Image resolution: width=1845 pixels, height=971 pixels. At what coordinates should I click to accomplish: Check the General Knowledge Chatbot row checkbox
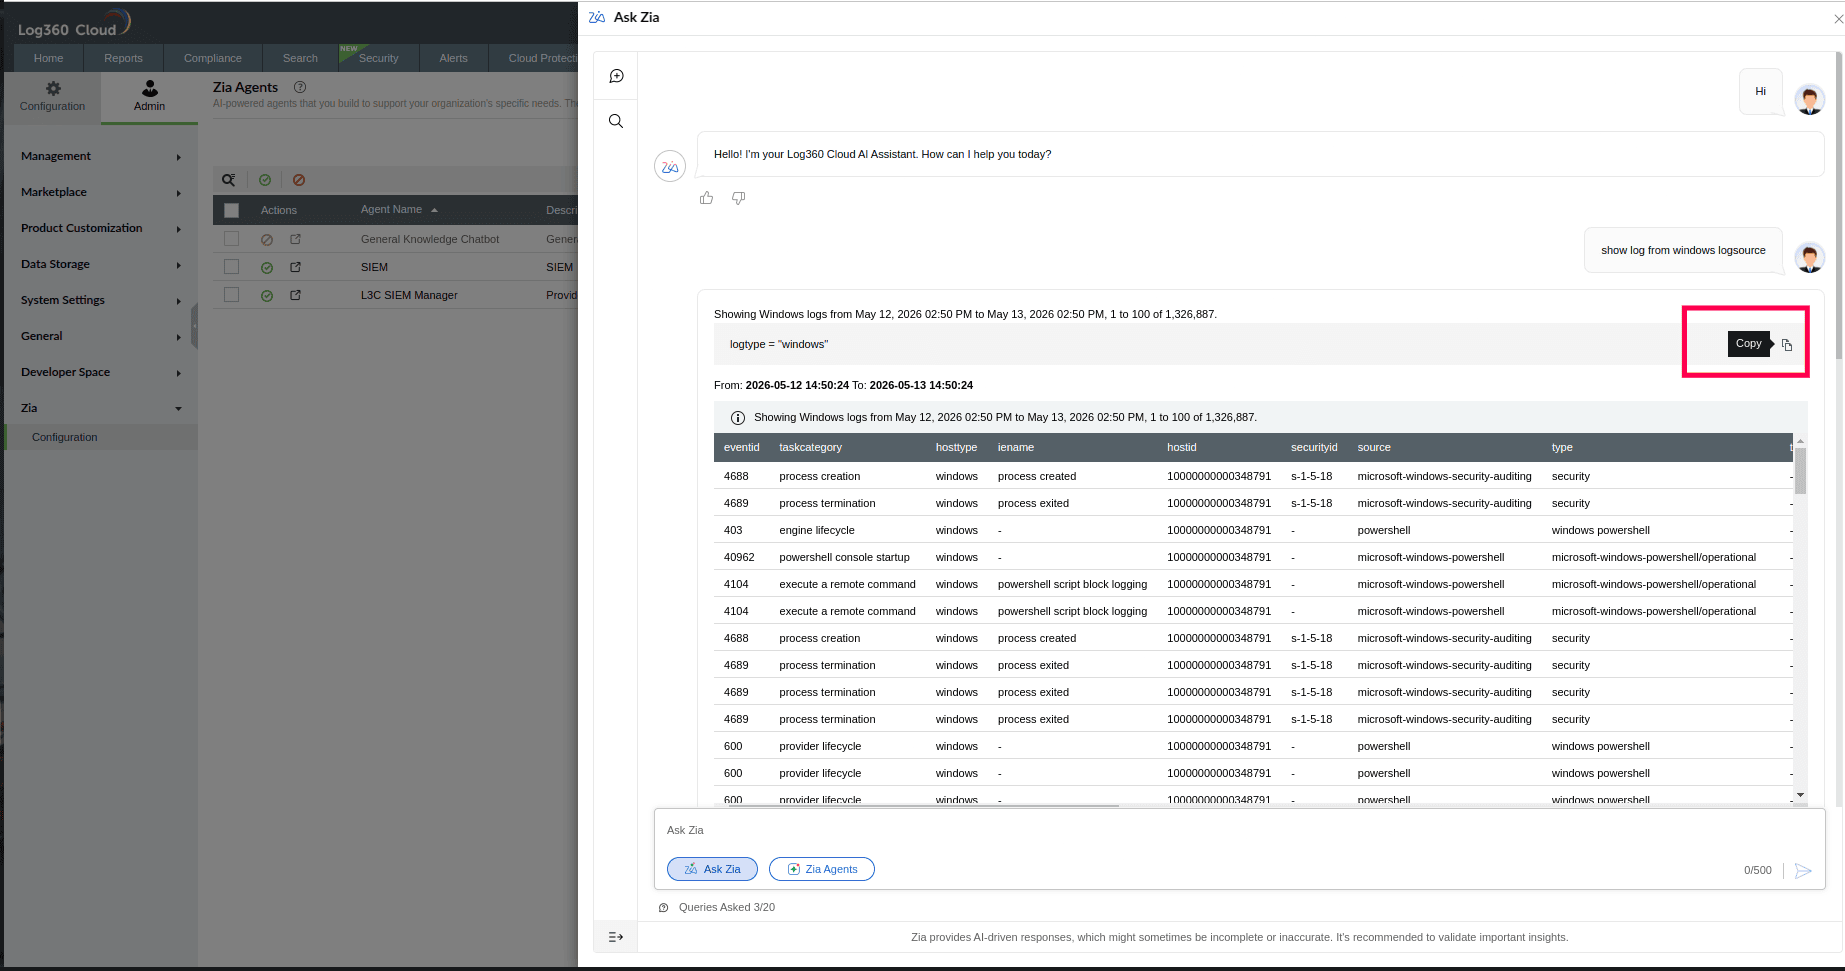[232, 239]
